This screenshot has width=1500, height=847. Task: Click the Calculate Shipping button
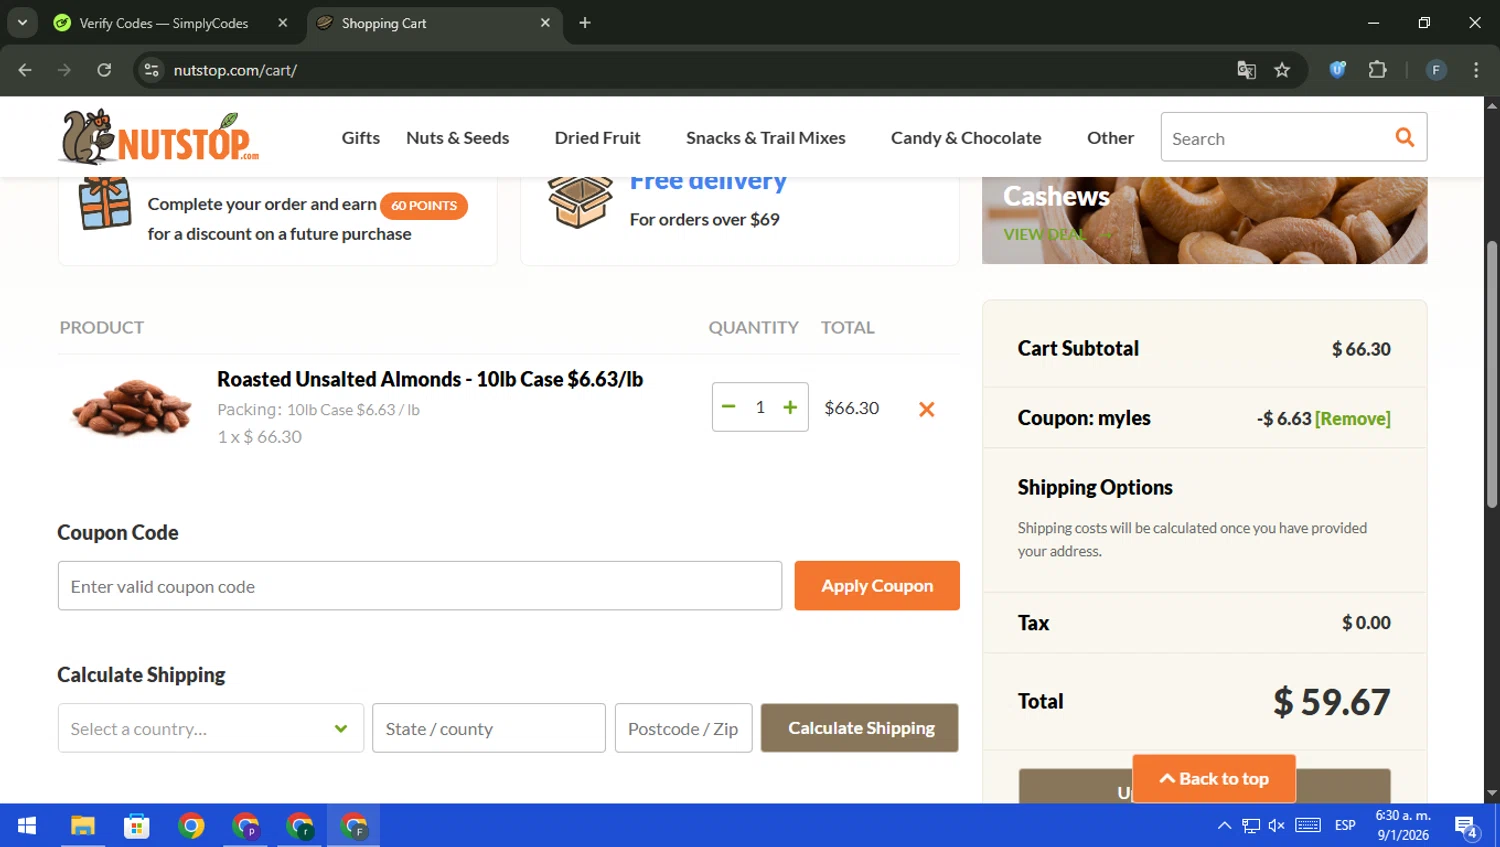tap(860, 728)
